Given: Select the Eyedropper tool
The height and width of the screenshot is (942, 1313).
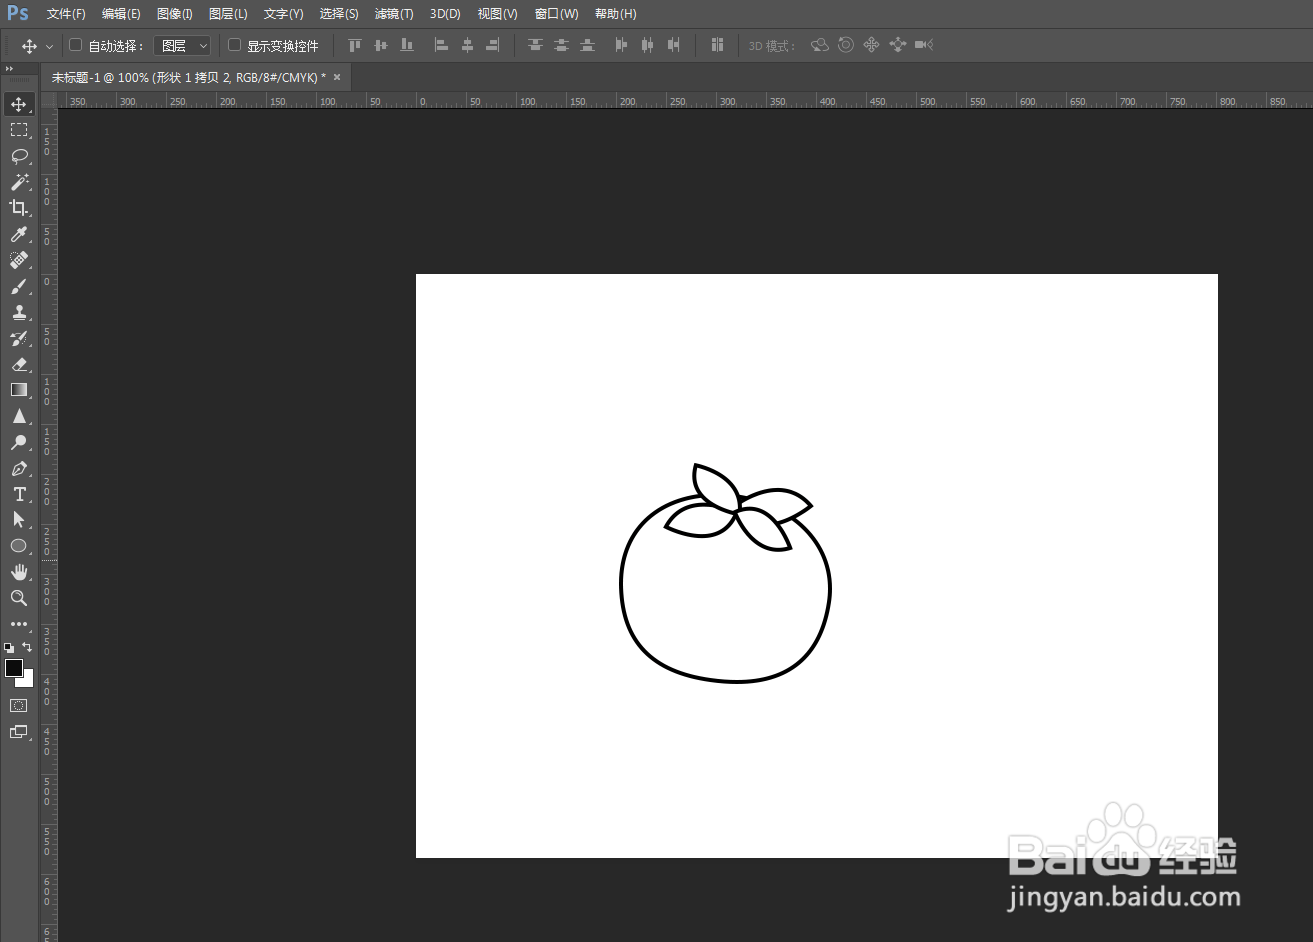Looking at the screenshot, I should 19,234.
